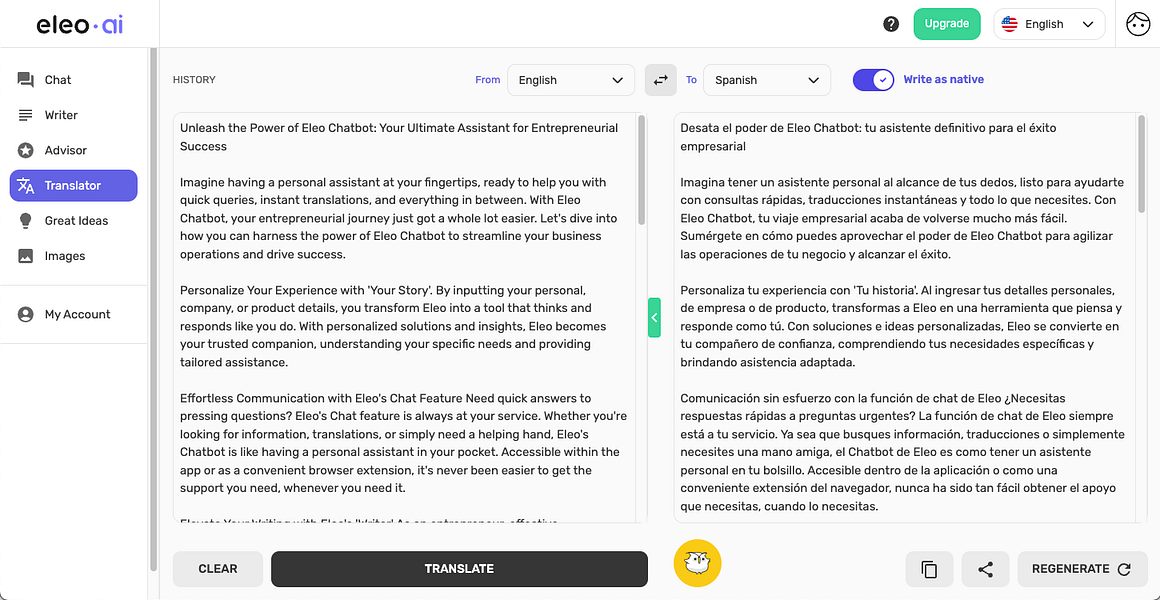Swap translation languages with the arrows icon
1160x600 pixels.
pos(660,79)
